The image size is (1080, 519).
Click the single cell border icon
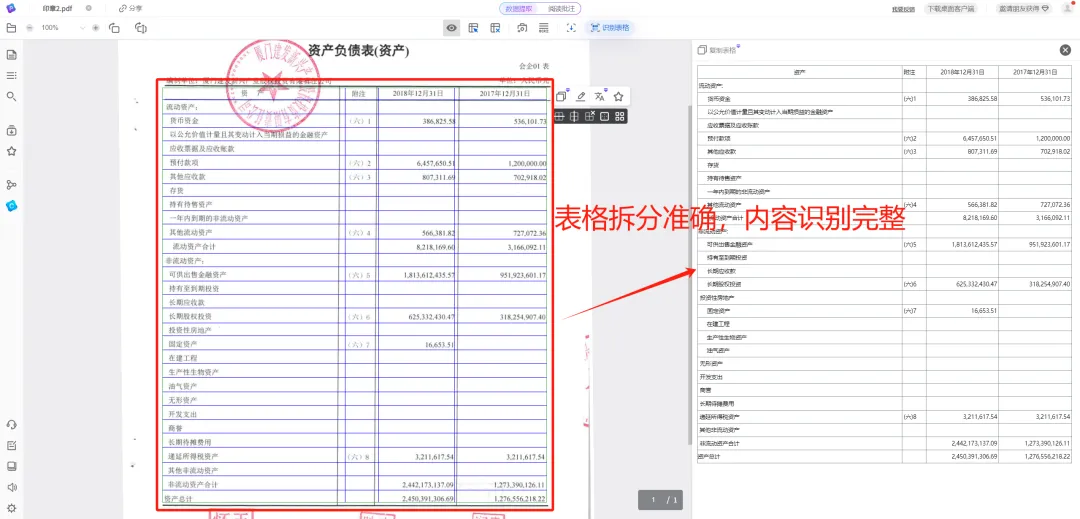605,116
